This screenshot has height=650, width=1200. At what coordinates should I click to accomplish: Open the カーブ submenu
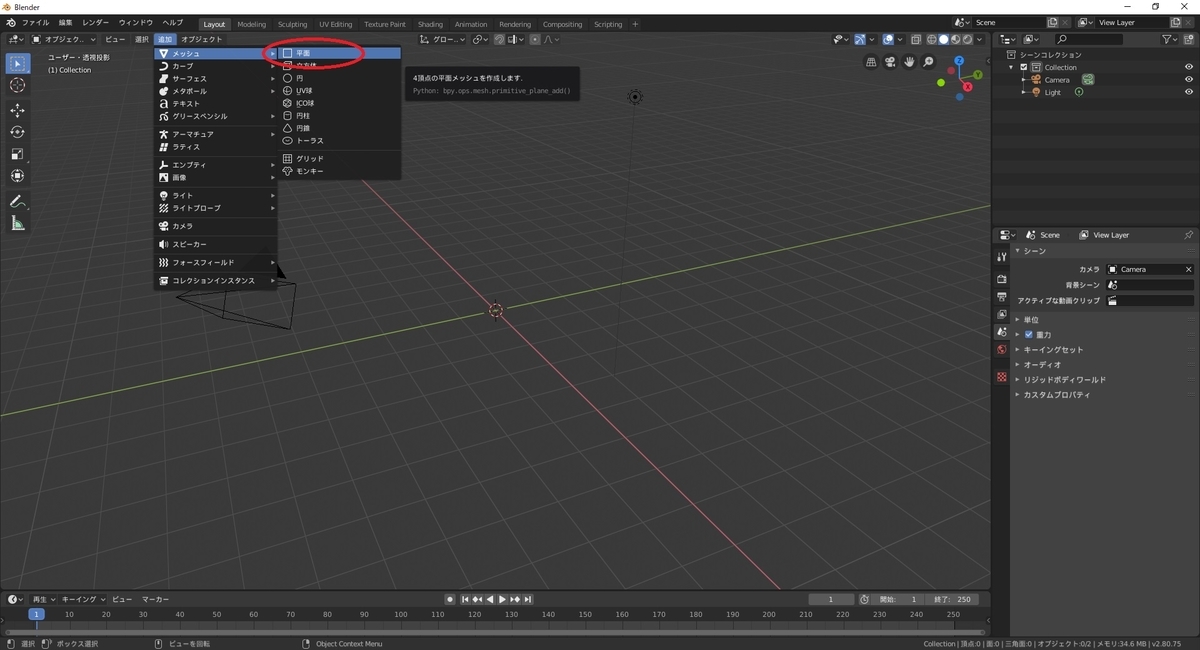click(216, 66)
